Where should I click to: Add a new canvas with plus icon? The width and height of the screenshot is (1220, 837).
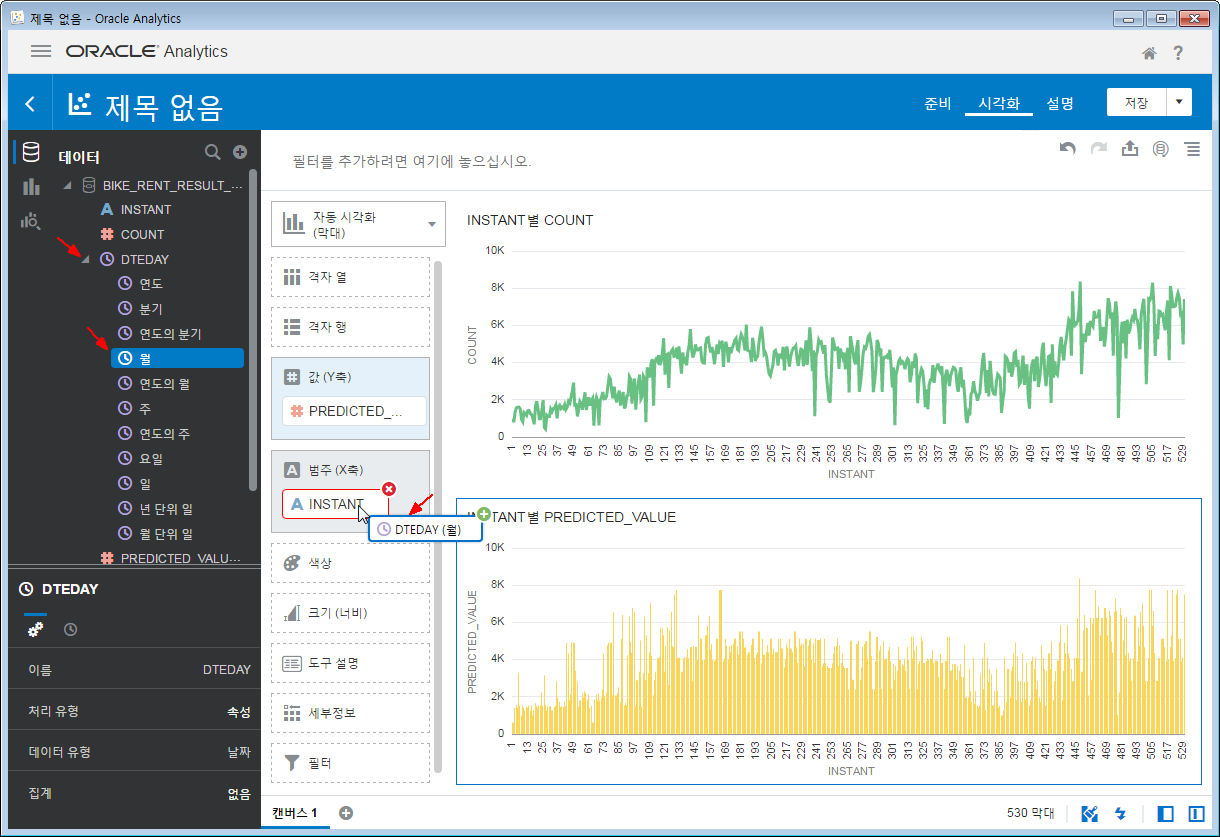point(346,813)
